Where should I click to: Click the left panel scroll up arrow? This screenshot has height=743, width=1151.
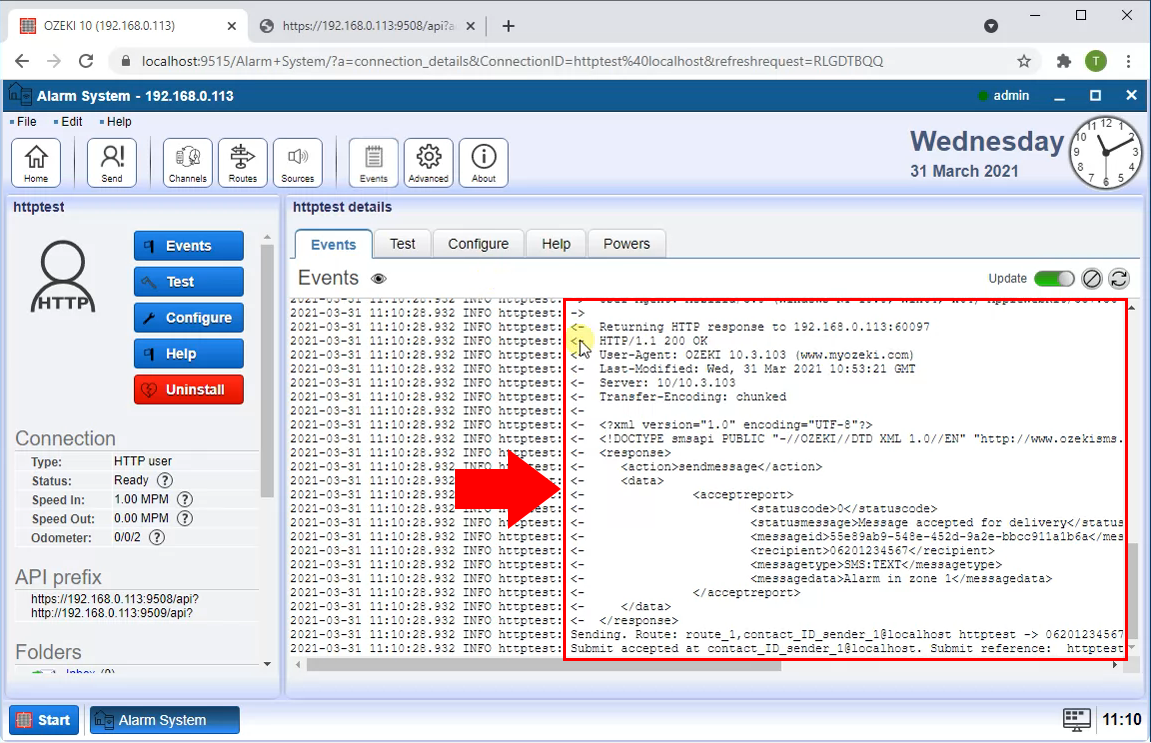[x=267, y=237]
